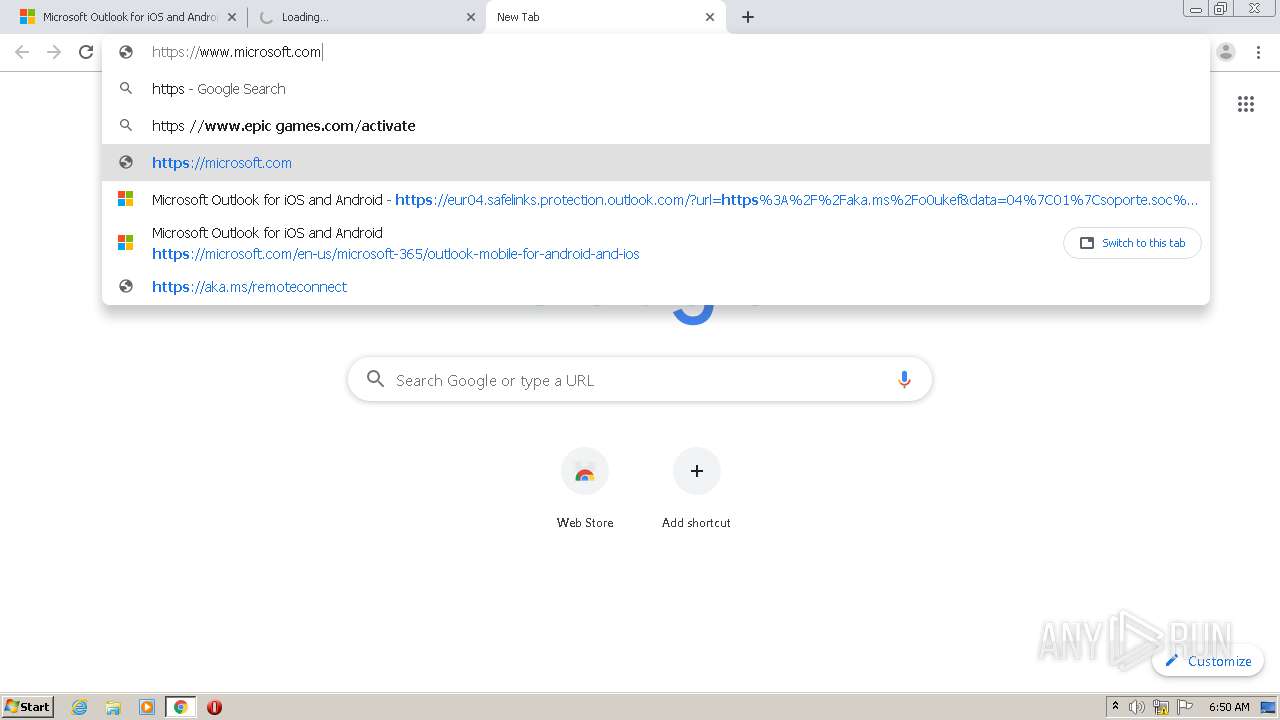This screenshot has height=720, width=1280.
Task: Open the Google apps grid
Action: coord(1246,104)
